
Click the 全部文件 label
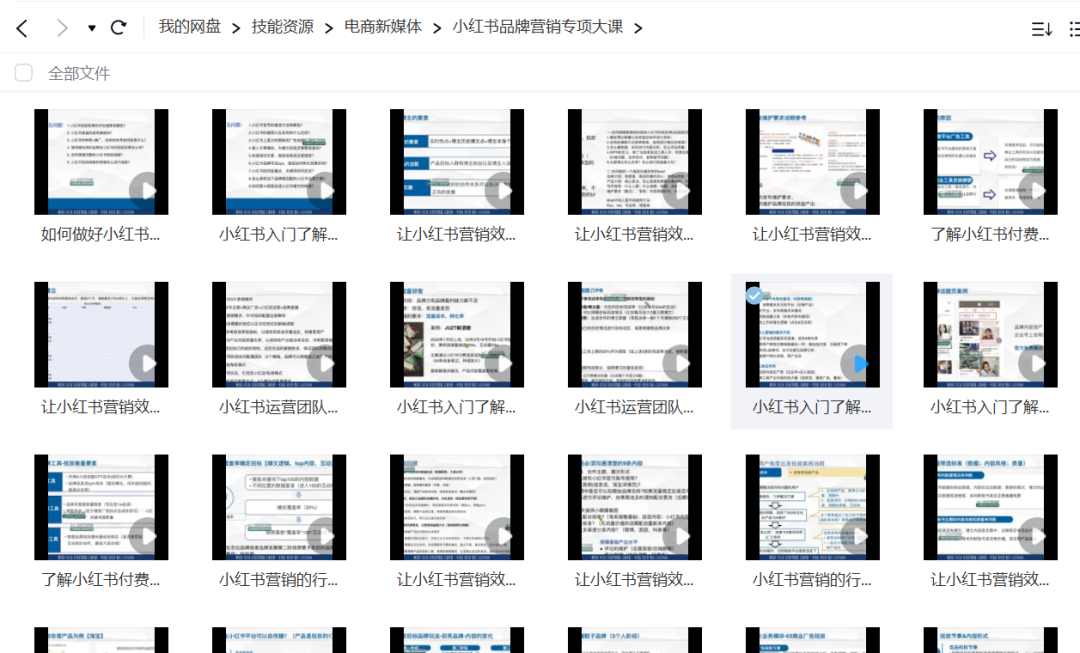(x=79, y=74)
